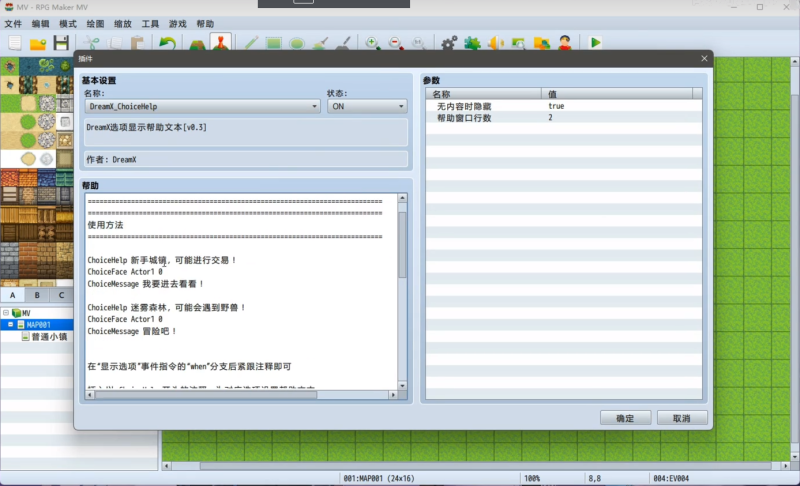Open the 状态 ON dropdown
This screenshot has height=486, width=800.
tap(367, 106)
